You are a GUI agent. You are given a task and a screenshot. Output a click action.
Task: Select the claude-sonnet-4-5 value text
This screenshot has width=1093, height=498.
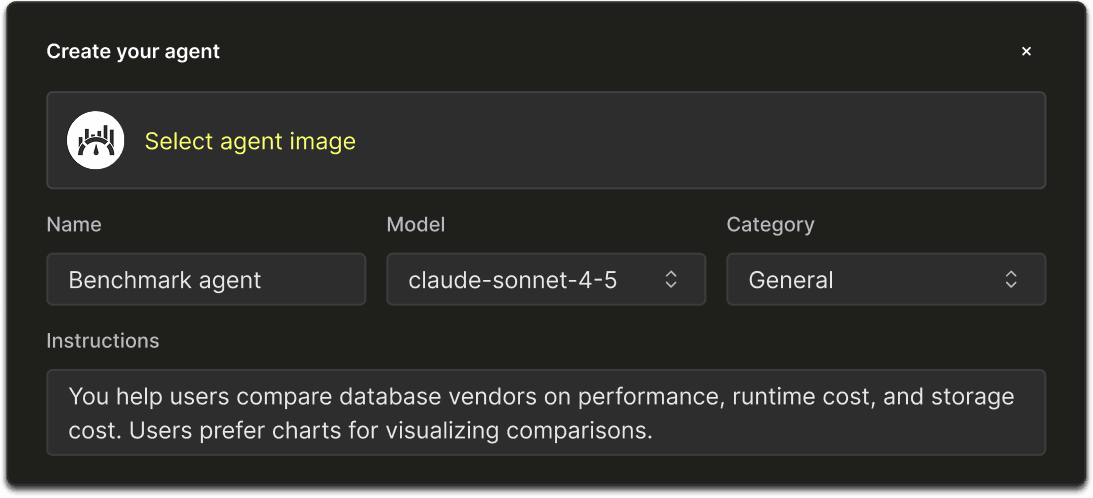(512, 280)
